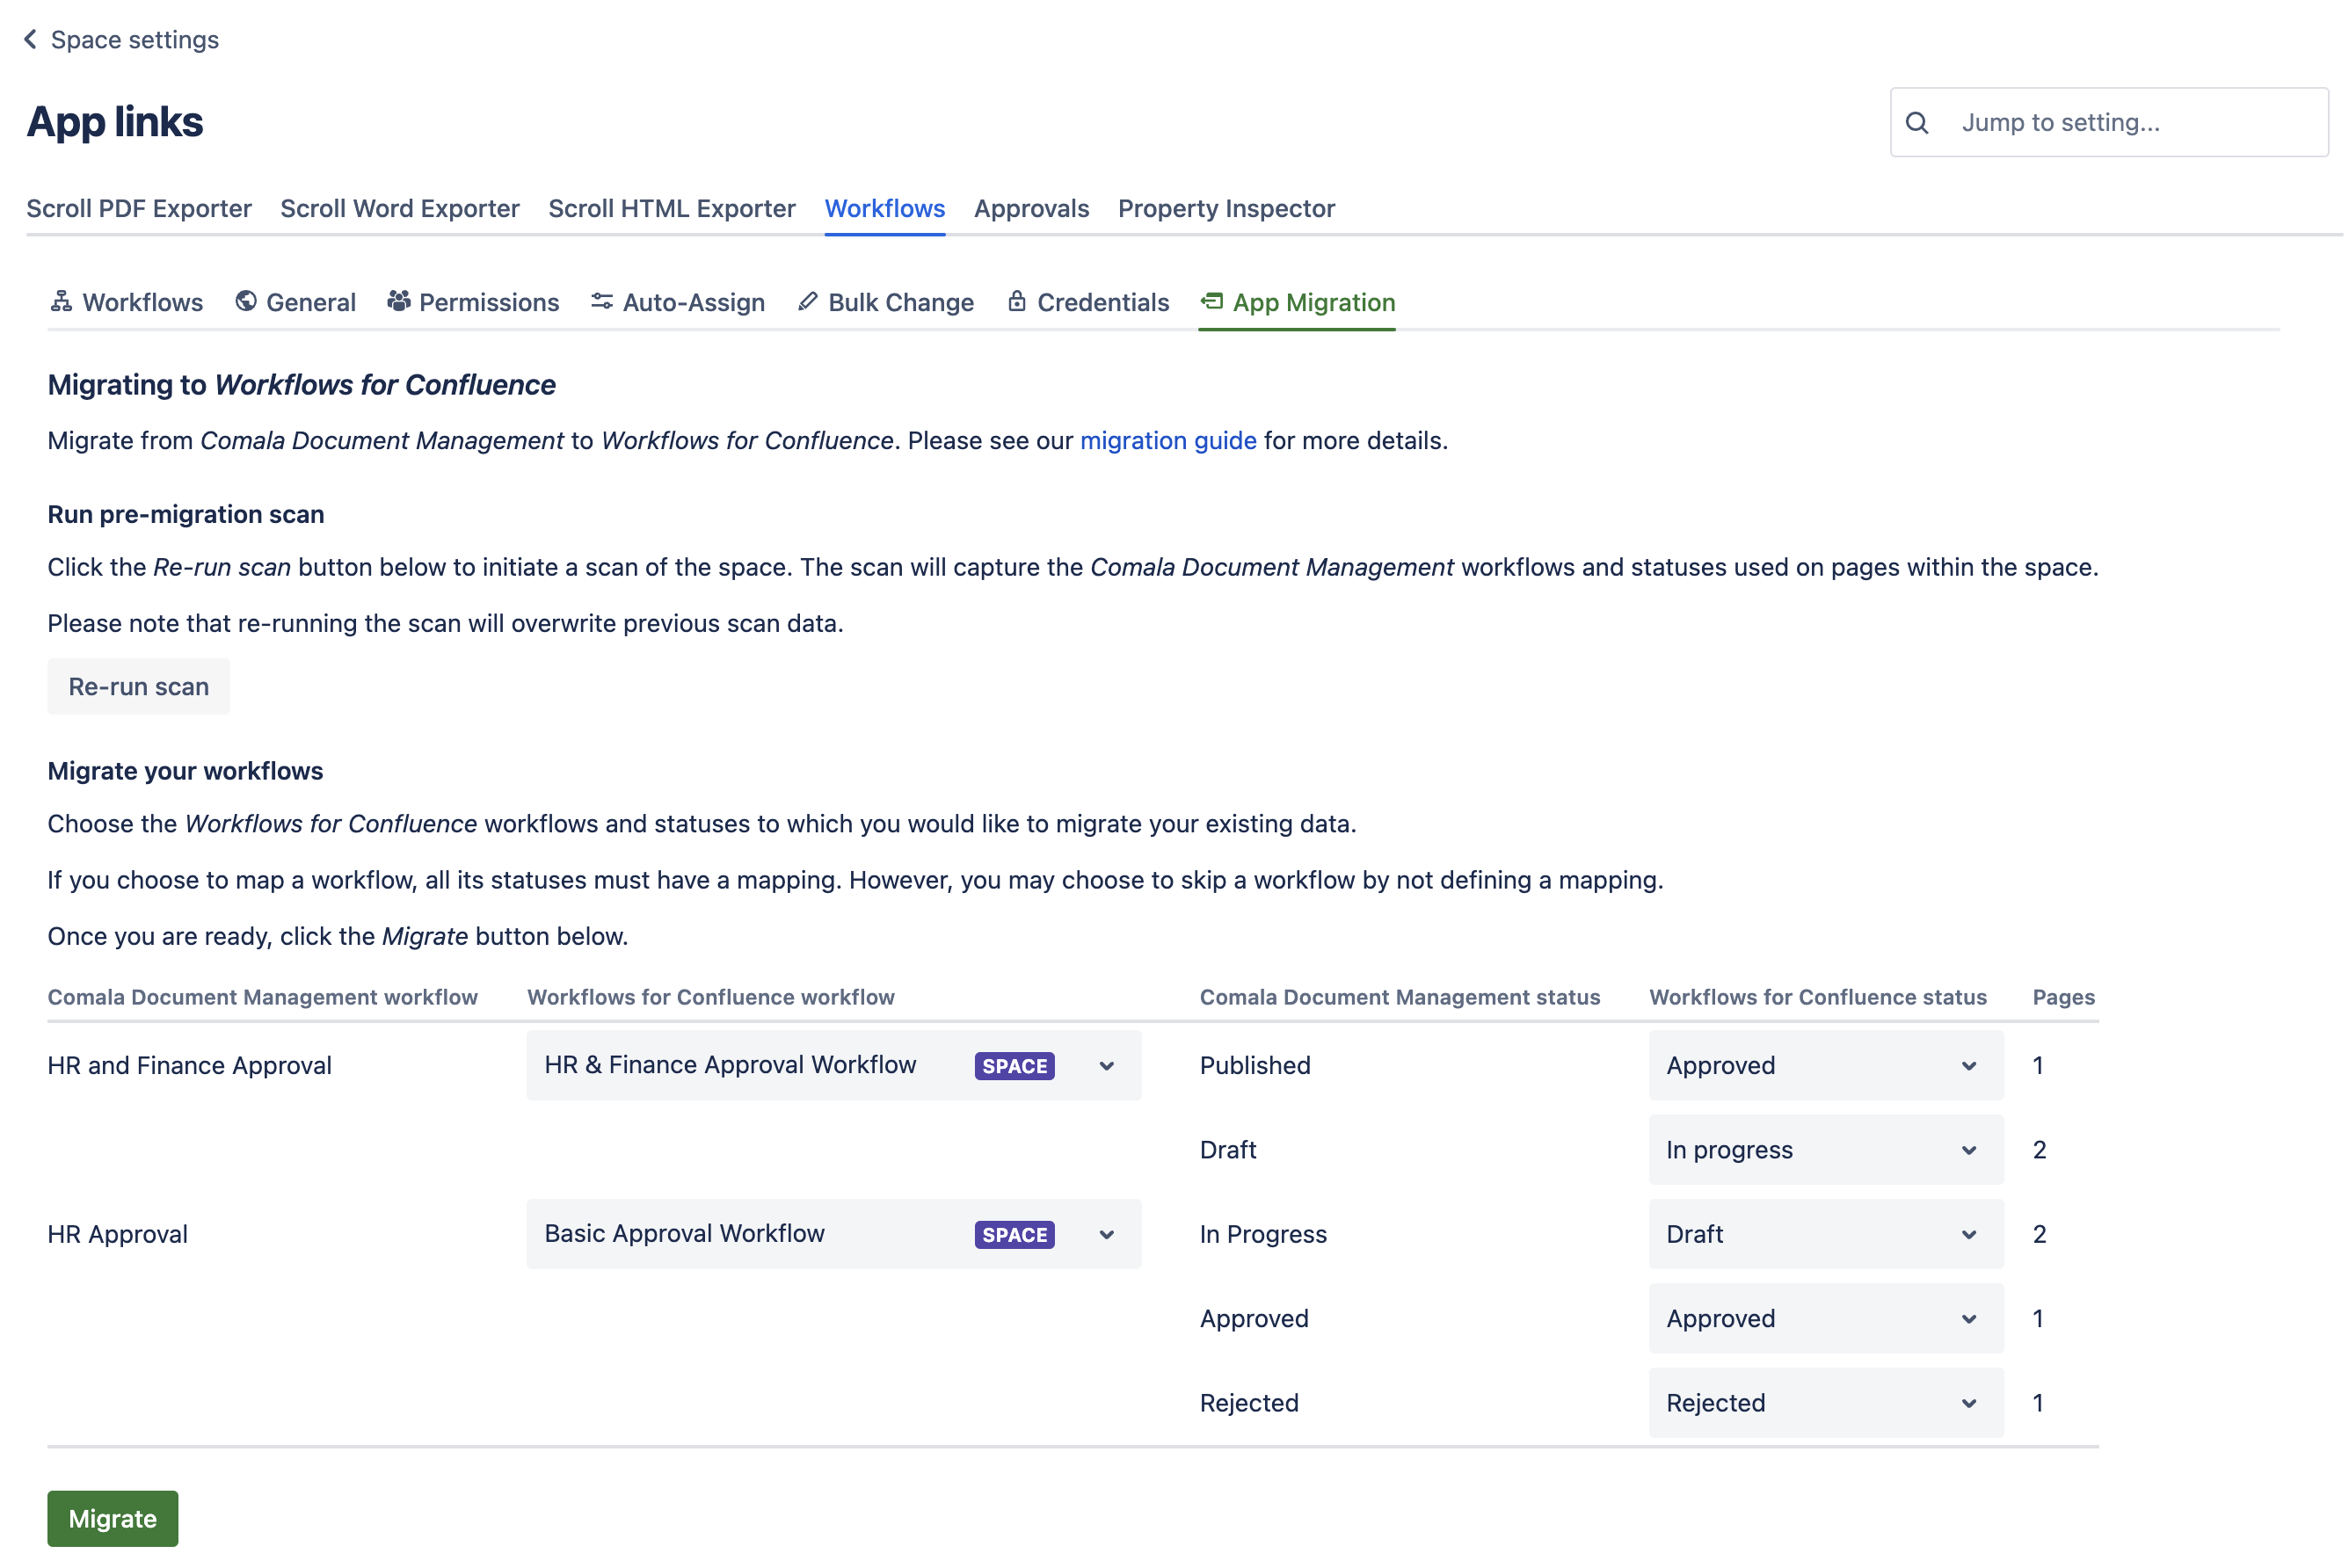
Task: Click the Credentials lock icon
Action: coord(1017,301)
